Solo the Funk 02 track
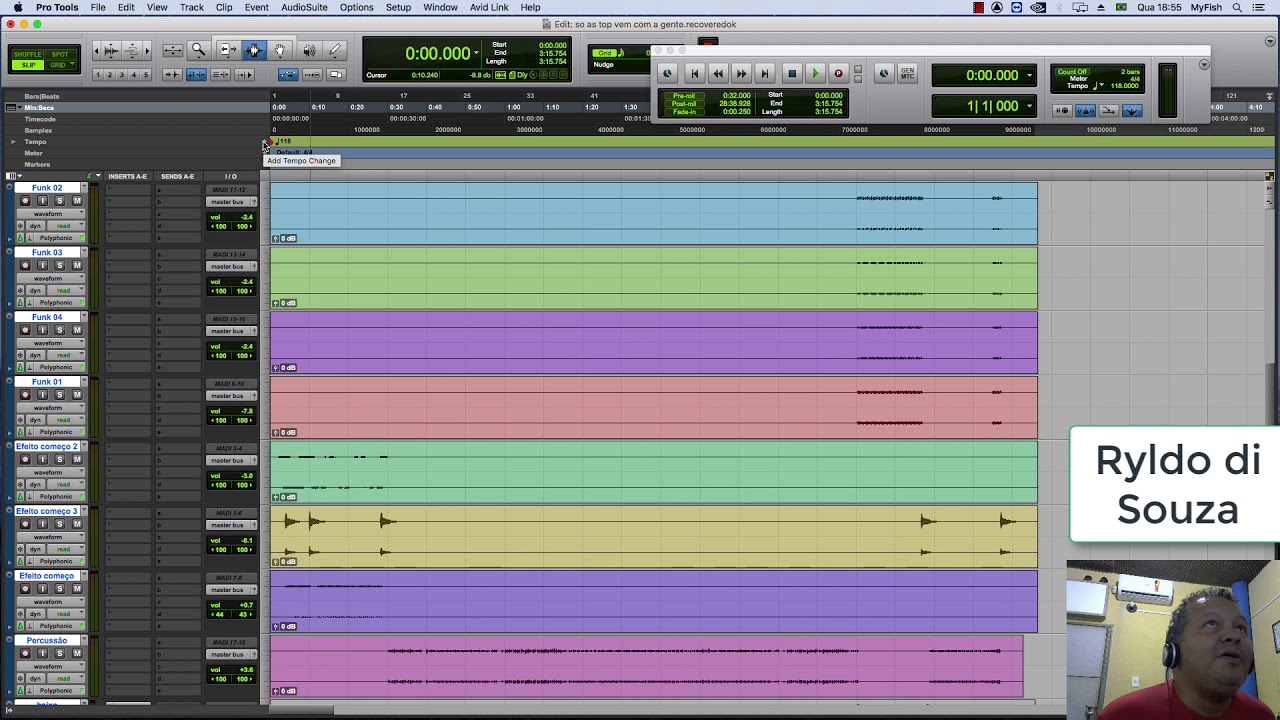Viewport: 1280px width, 720px height. click(x=59, y=201)
